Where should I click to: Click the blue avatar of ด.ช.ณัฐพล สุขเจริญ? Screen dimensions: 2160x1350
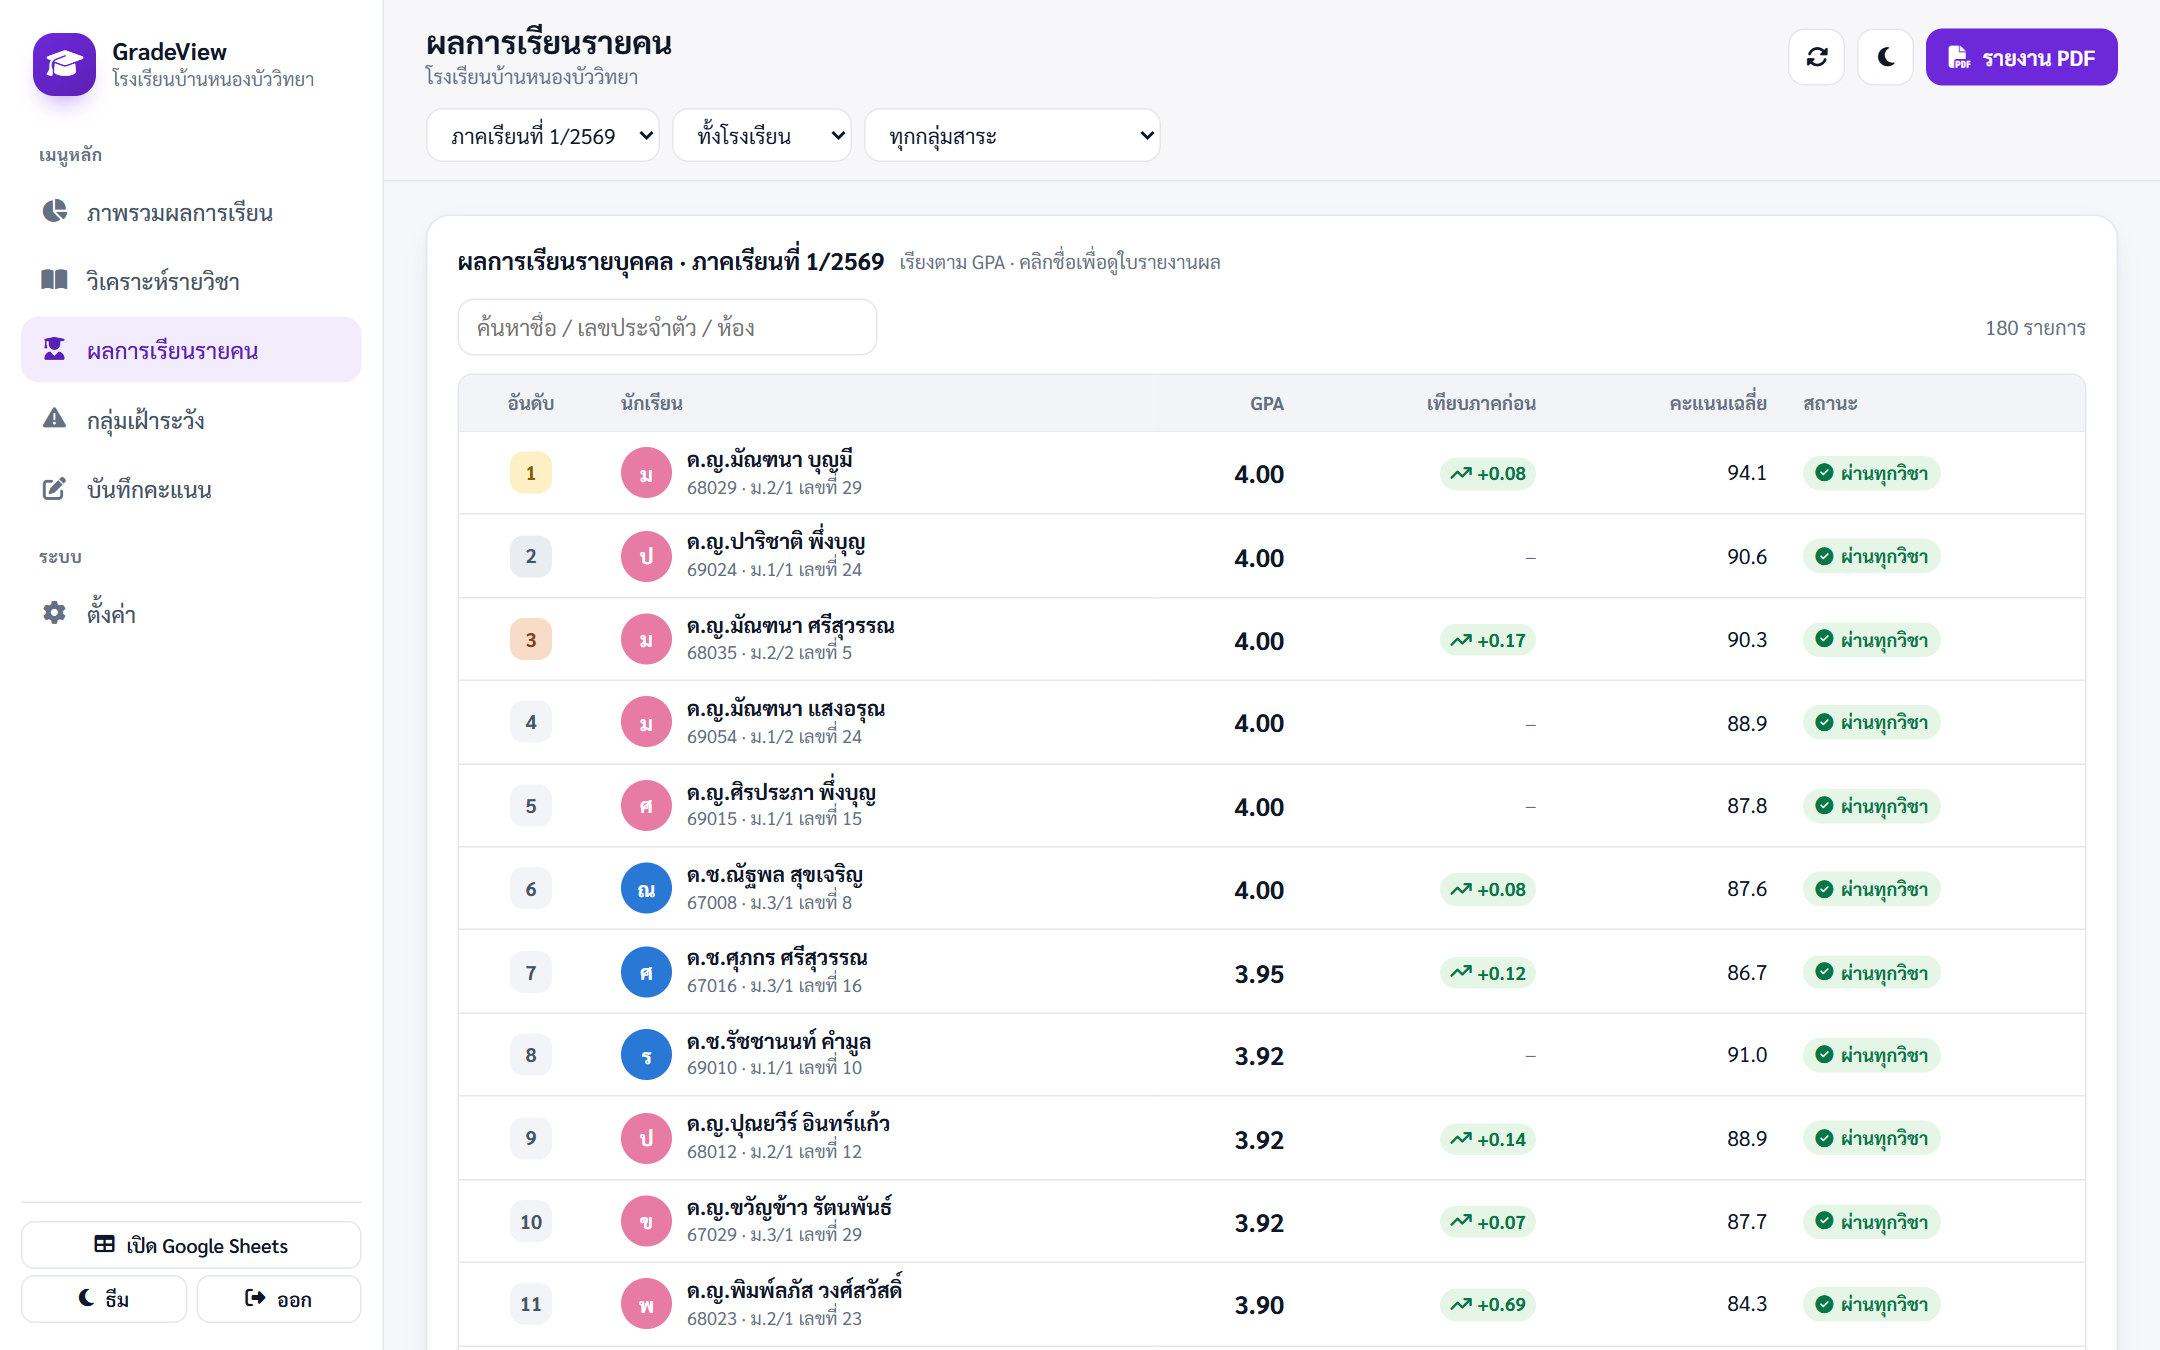646,889
